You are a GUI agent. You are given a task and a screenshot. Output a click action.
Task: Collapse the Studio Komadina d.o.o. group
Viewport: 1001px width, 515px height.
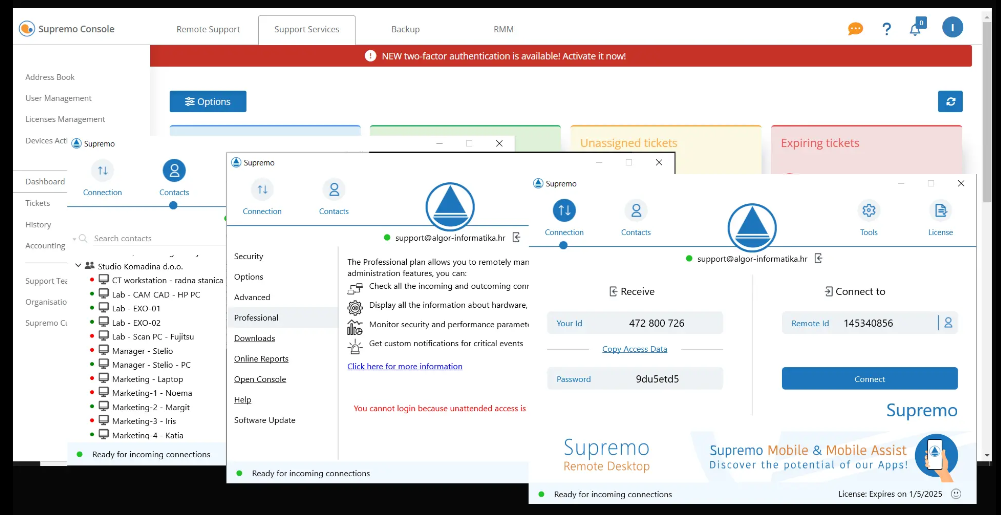(x=78, y=266)
